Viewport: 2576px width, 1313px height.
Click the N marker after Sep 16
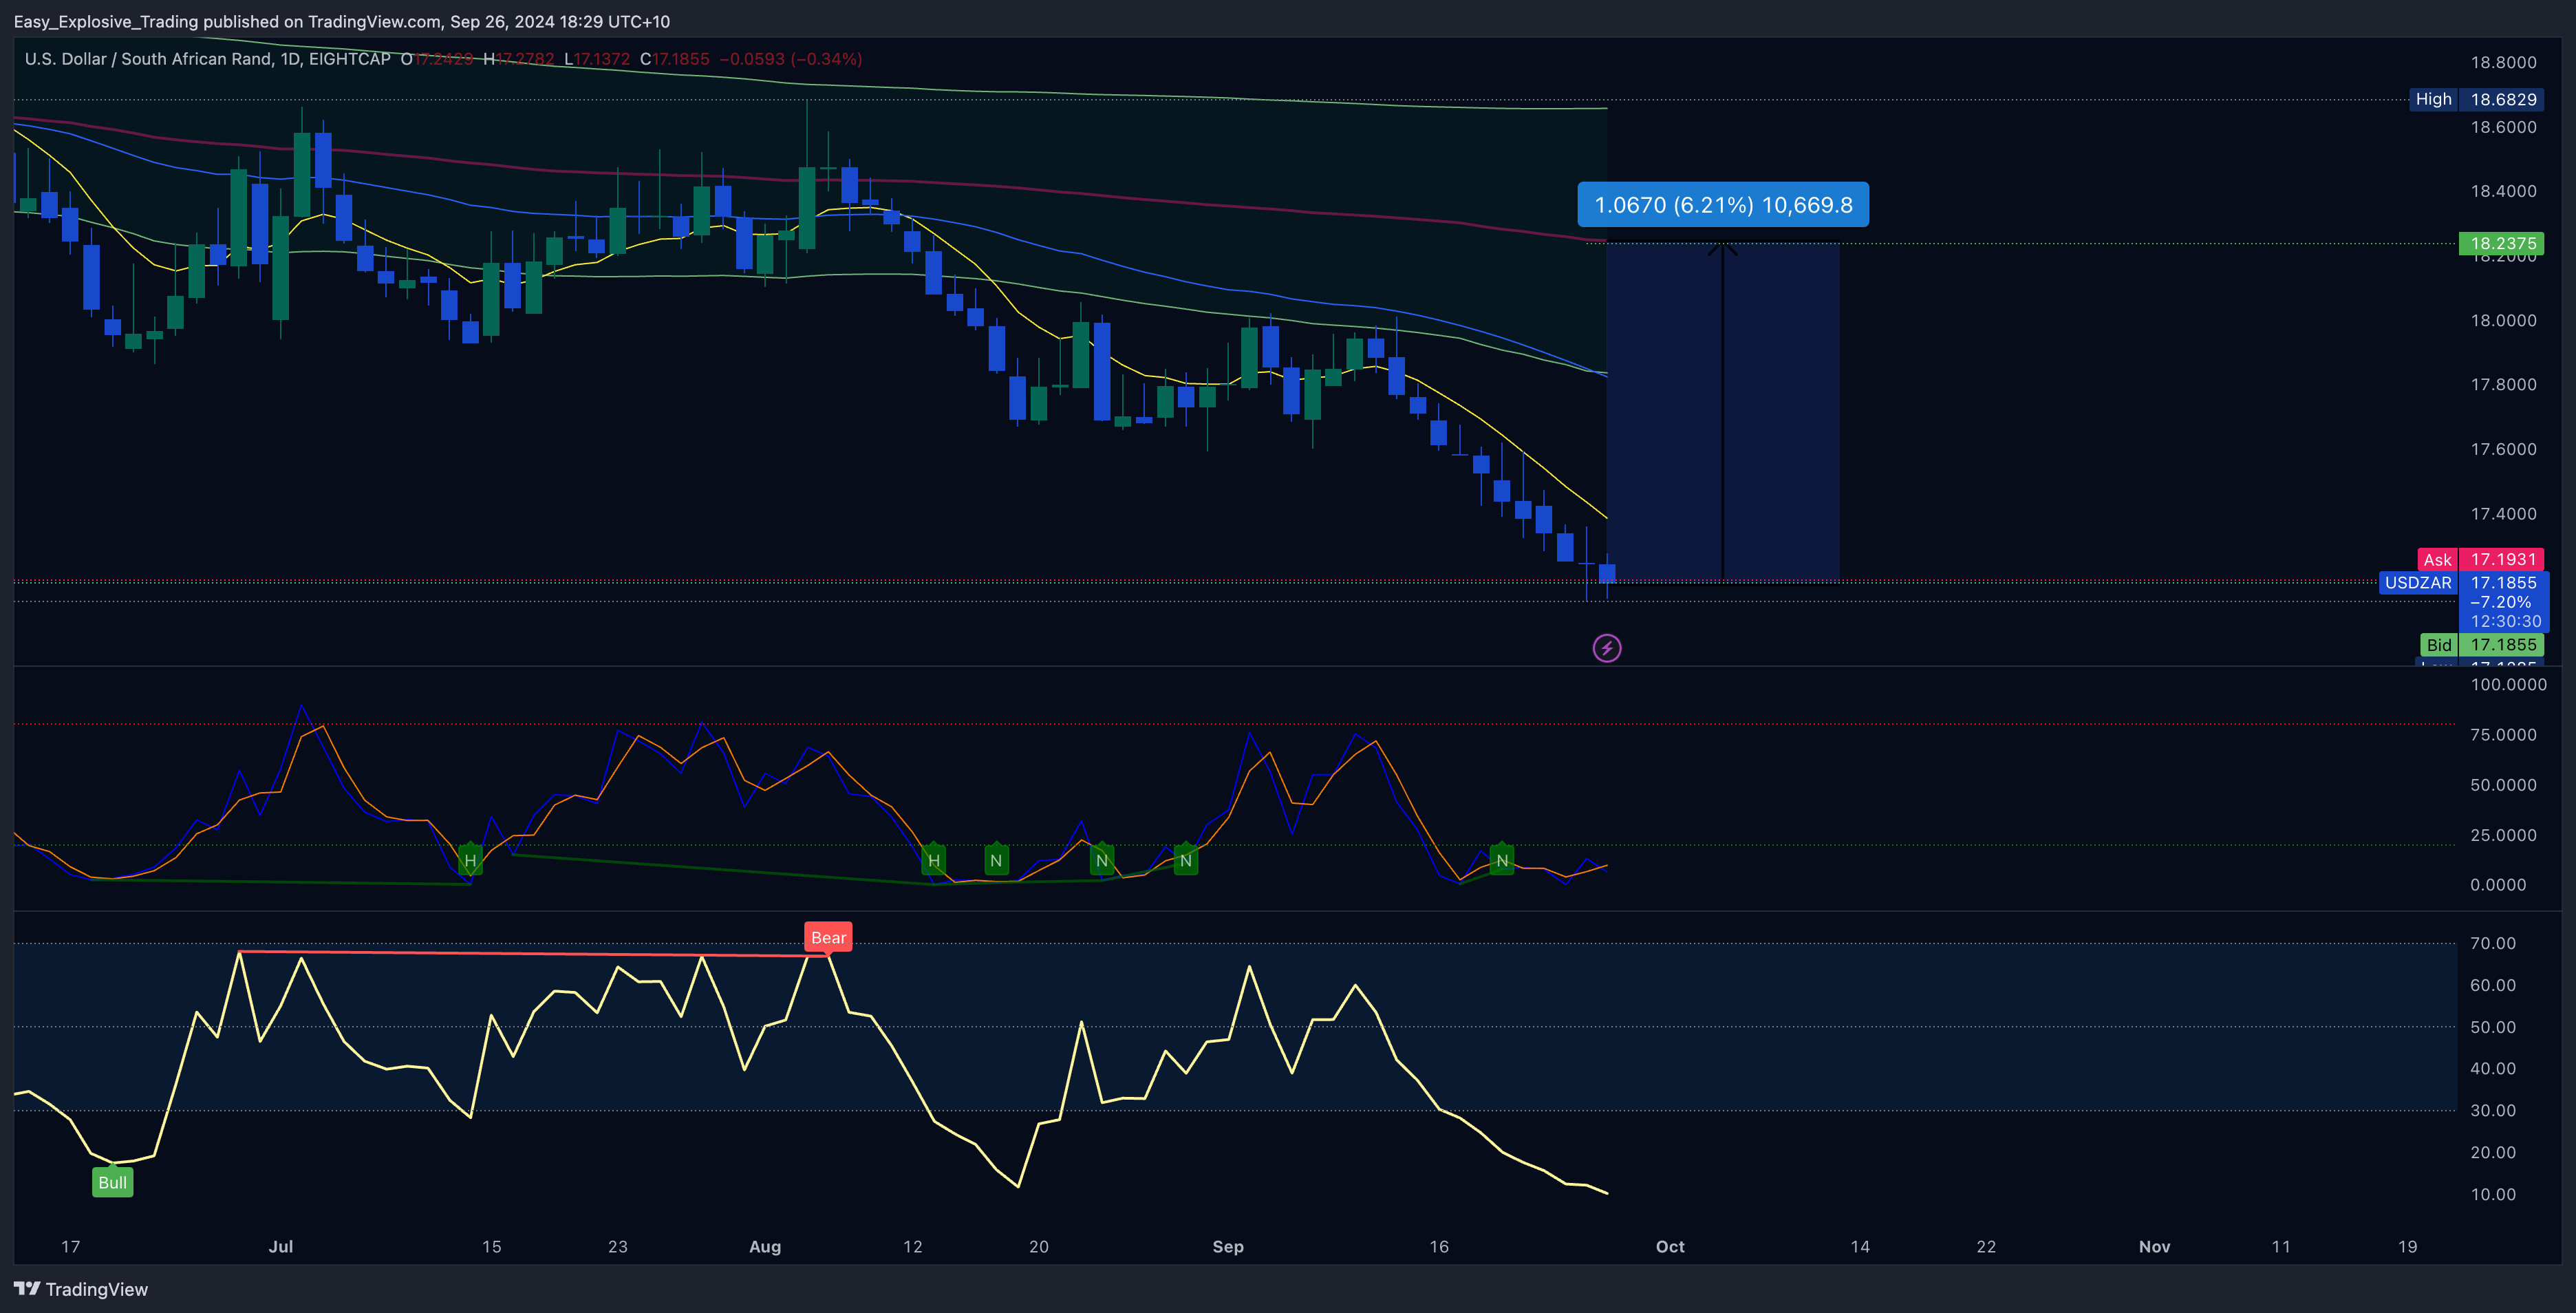(x=1501, y=860)
